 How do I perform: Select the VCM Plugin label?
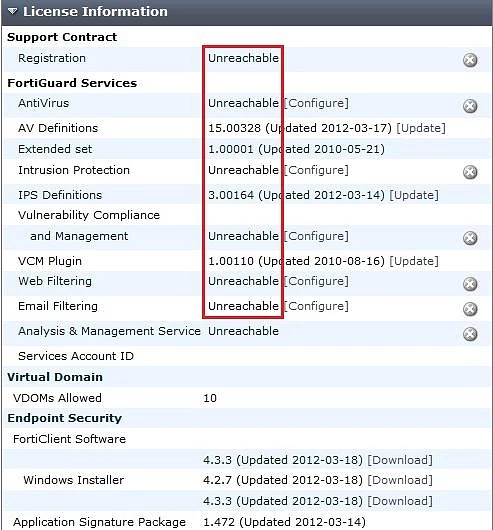(x=50, y=261)
